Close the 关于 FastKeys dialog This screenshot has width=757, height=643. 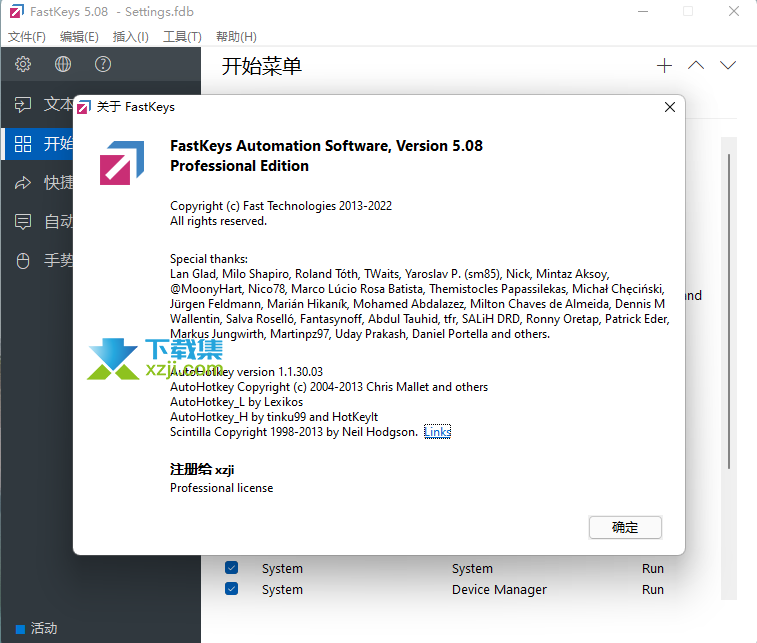(x=670, y=107)
